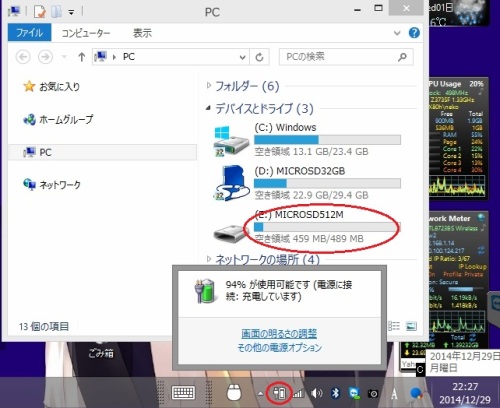
Task: Switch to the details view icon
Action: 394,326
